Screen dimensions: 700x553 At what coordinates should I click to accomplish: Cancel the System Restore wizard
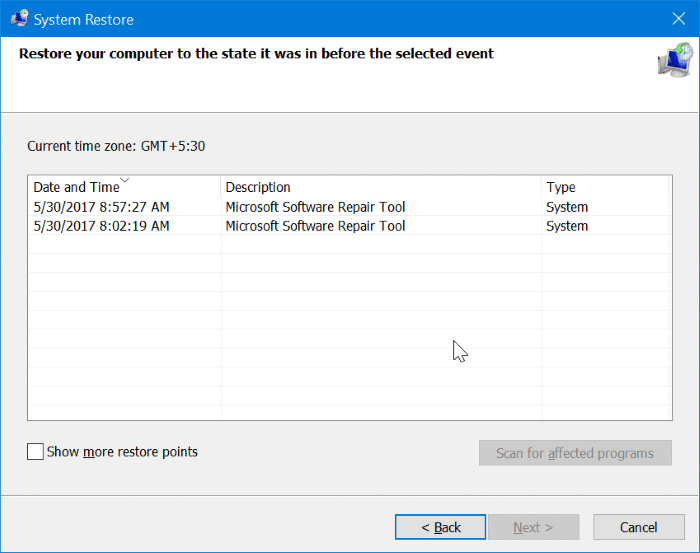click(x=638, y=527)
